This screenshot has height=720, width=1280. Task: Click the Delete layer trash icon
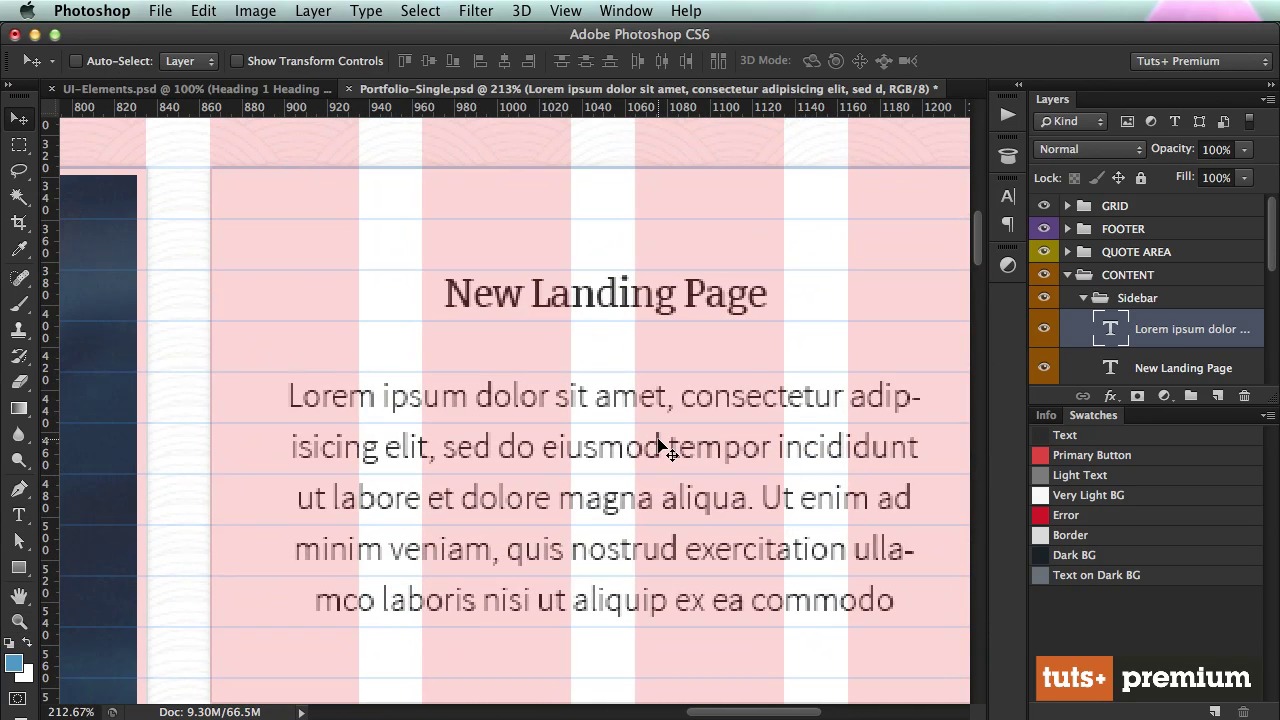click(1244, 396)
